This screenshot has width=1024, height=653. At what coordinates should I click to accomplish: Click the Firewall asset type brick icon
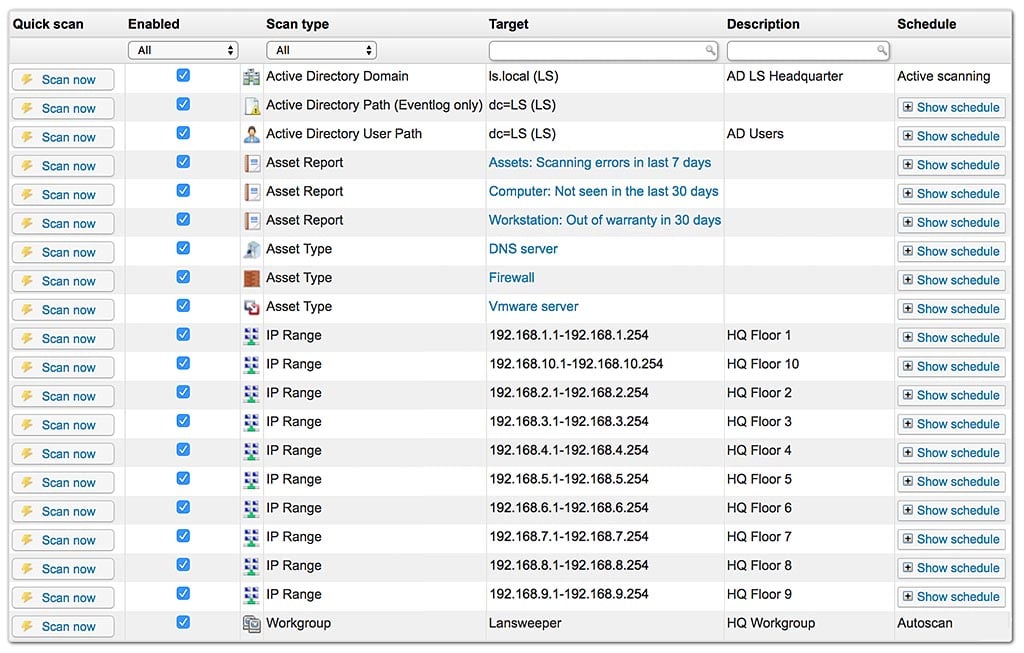251,279
